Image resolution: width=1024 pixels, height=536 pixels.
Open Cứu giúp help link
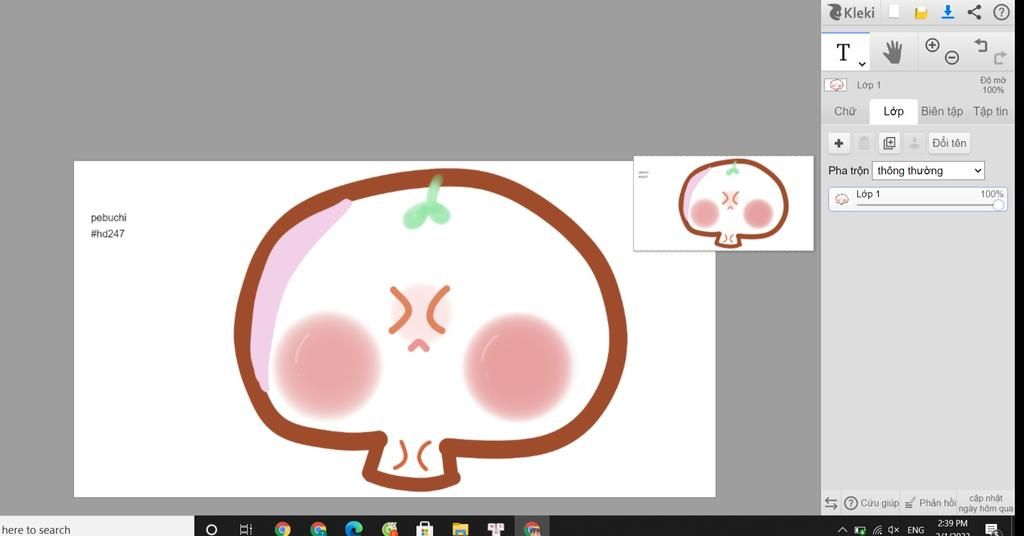871,503
